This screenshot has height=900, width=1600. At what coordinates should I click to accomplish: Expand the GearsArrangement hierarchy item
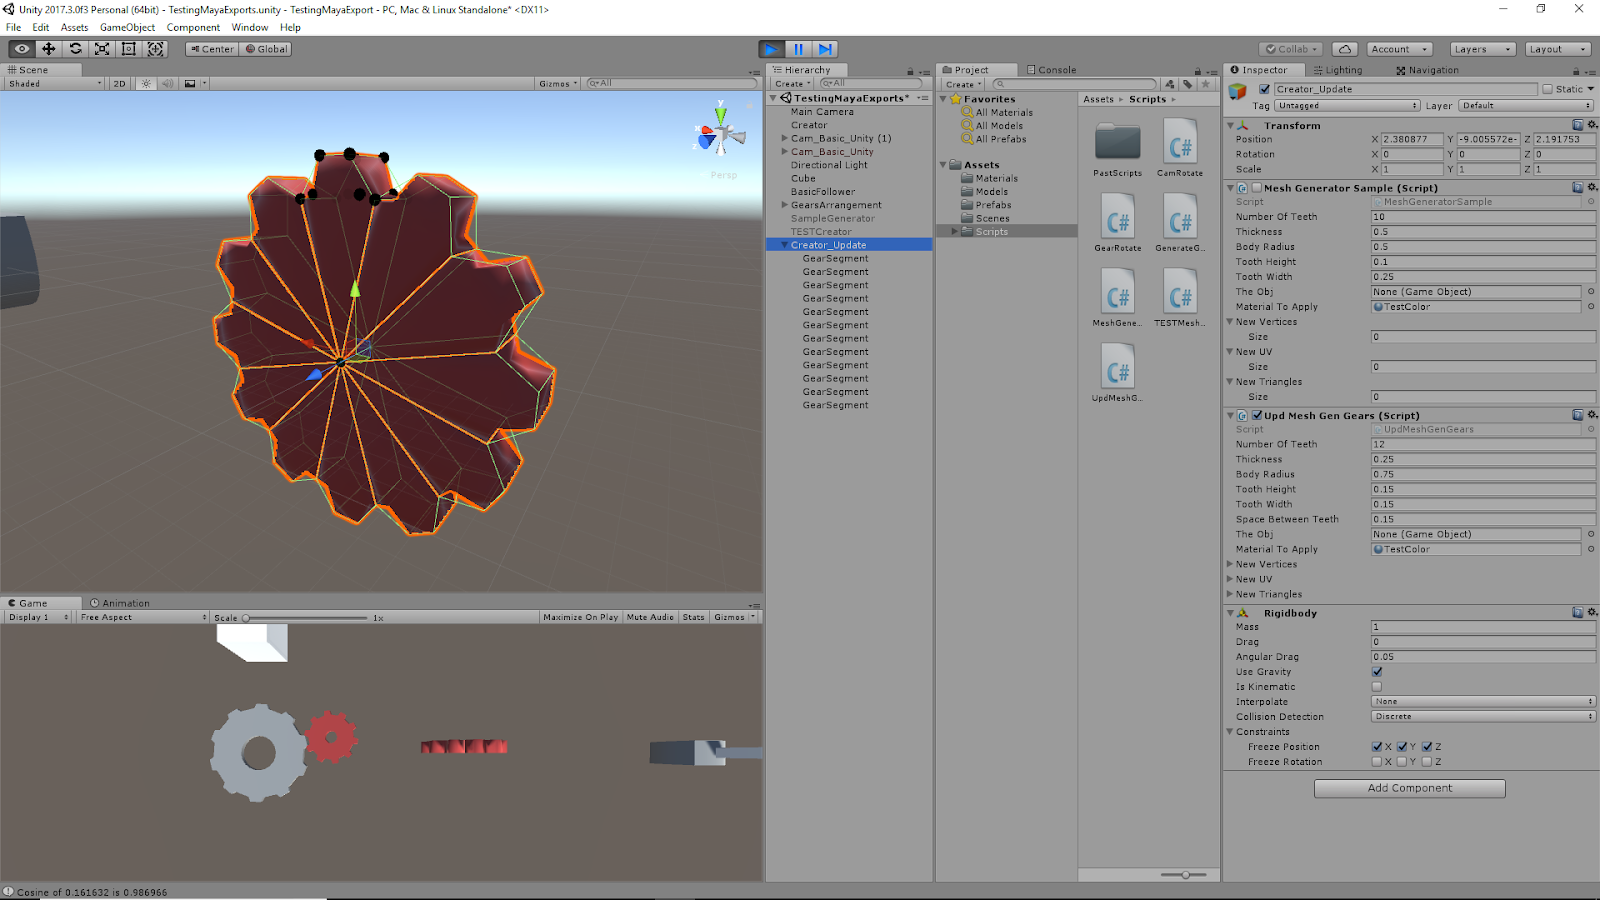[785, 205]
